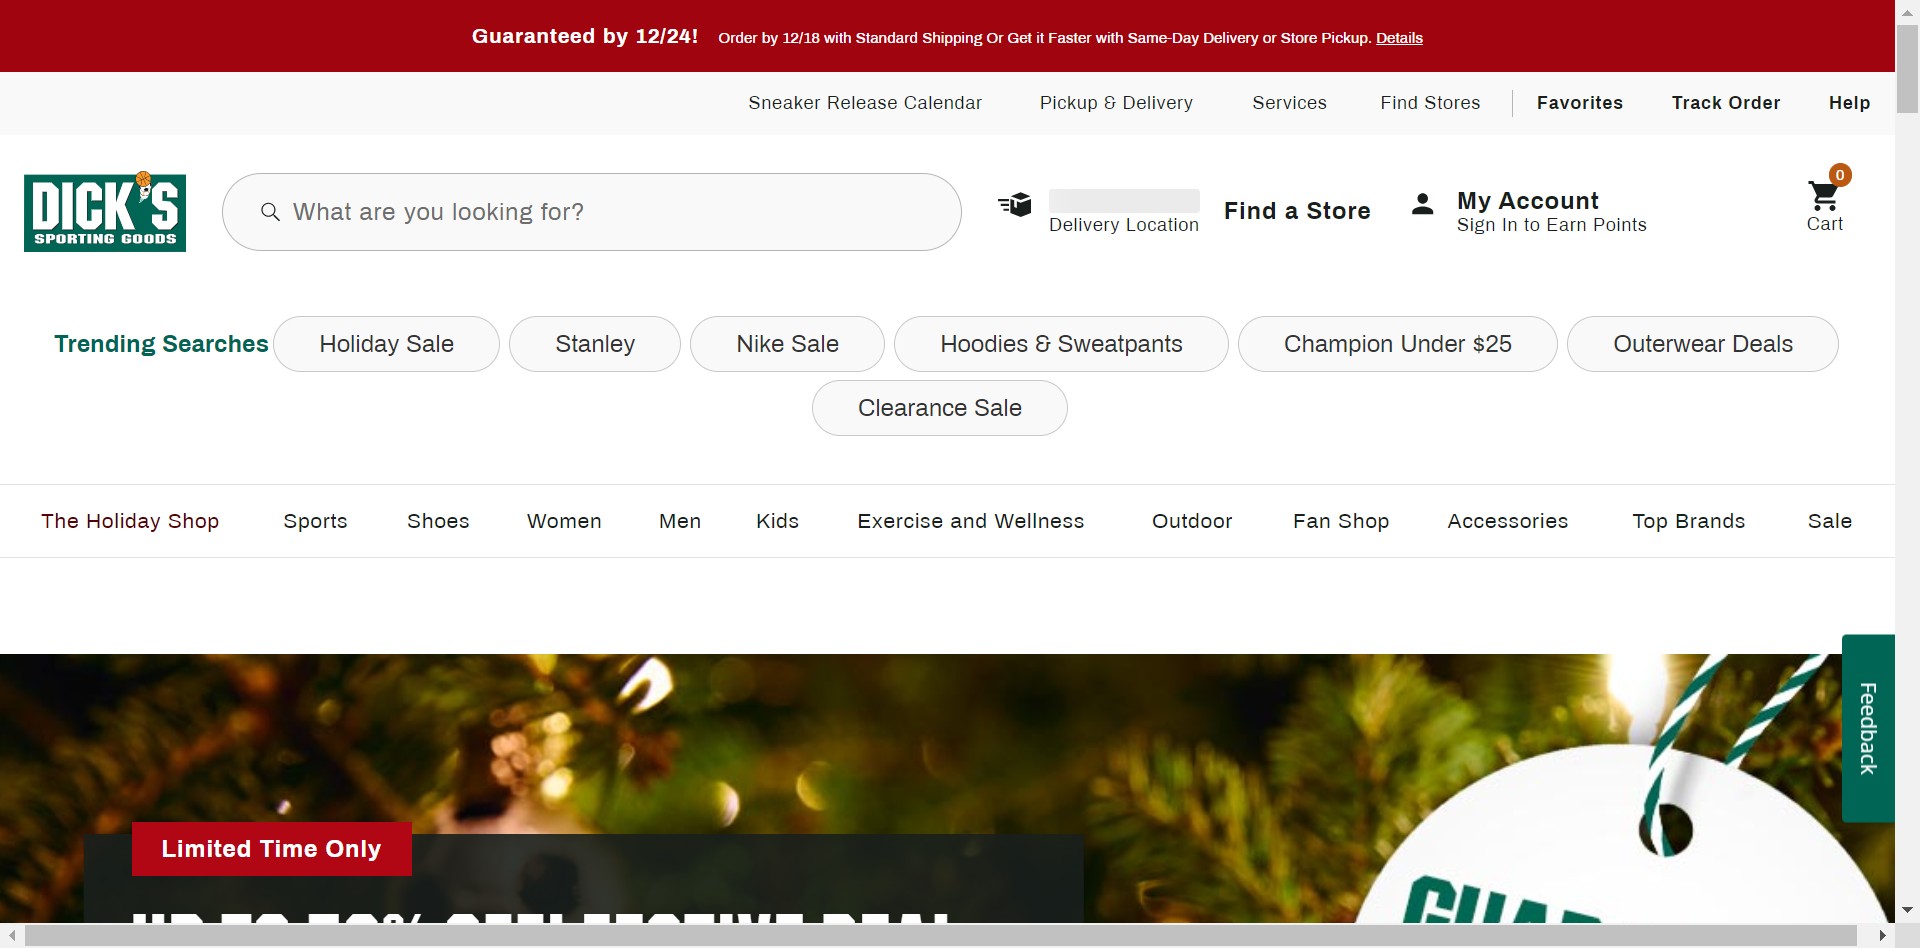The image size is (1920, 948).
Task: Click the Dick's Sporting Goods logo
Action: click(x=105, y=212)
